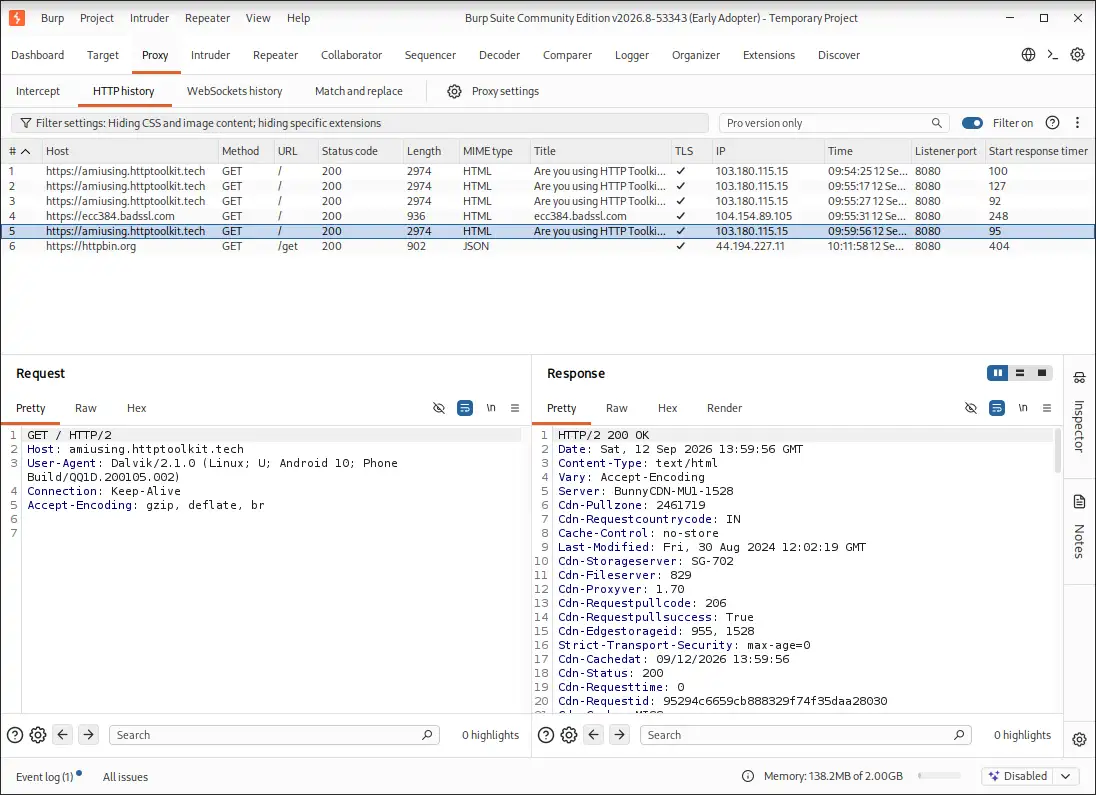Select the ecc384.badssl.com history row
Screen dimensions: 1096x795
(x=548, y=216)
